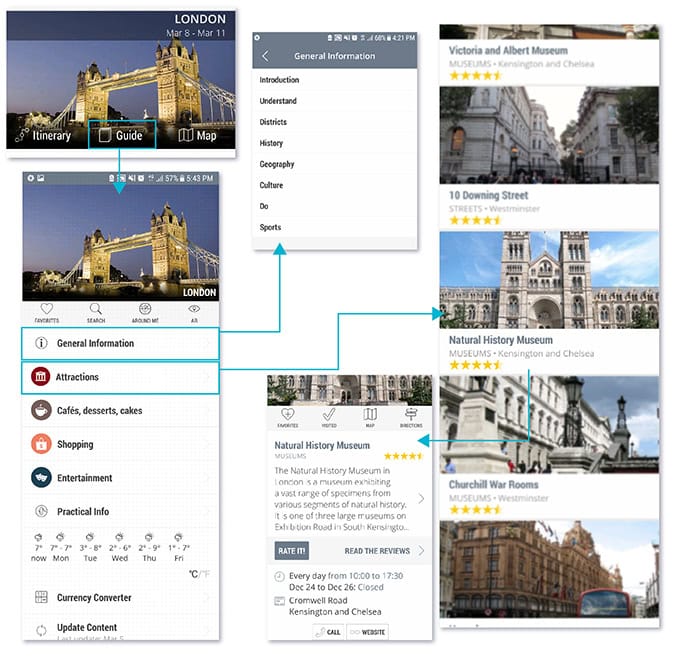
Task: Toggle the °C/°F temperature unit
Action: click(x=199, y=574)
